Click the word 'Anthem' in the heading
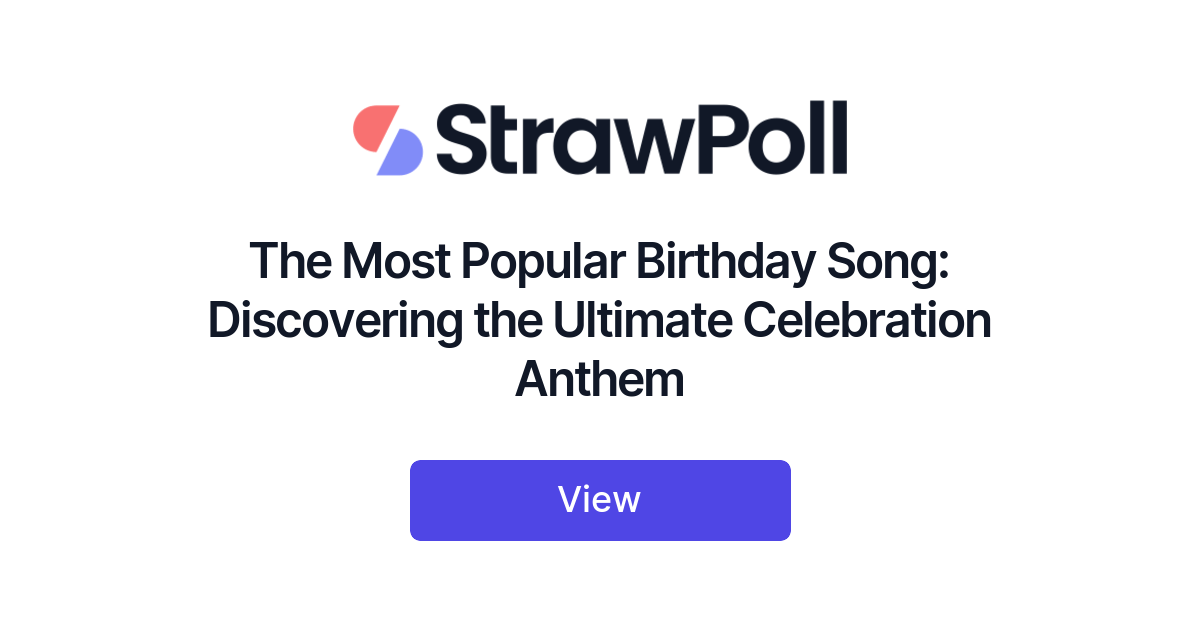 [x=600, y=379]
